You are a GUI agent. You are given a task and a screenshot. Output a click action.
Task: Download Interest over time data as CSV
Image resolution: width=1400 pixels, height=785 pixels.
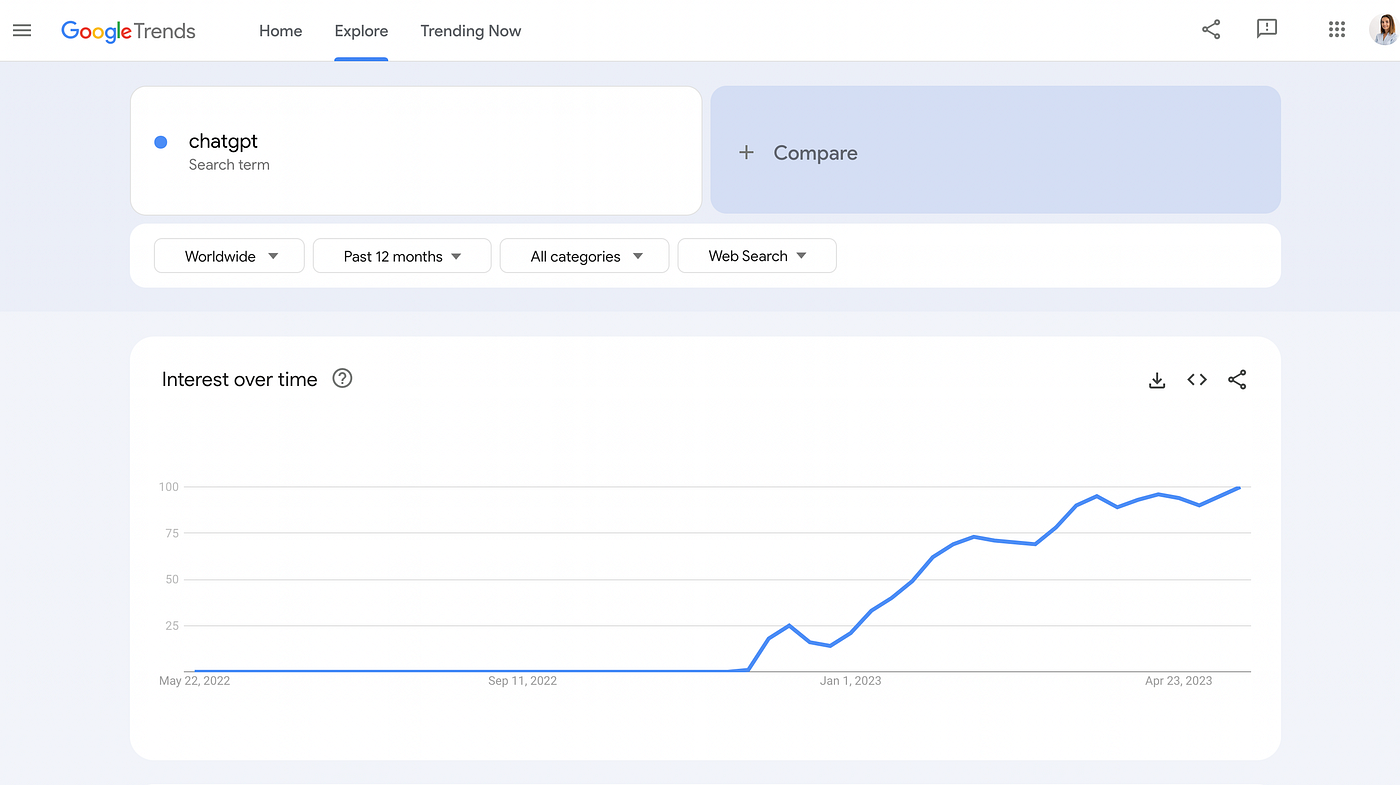coord(1157,380)
